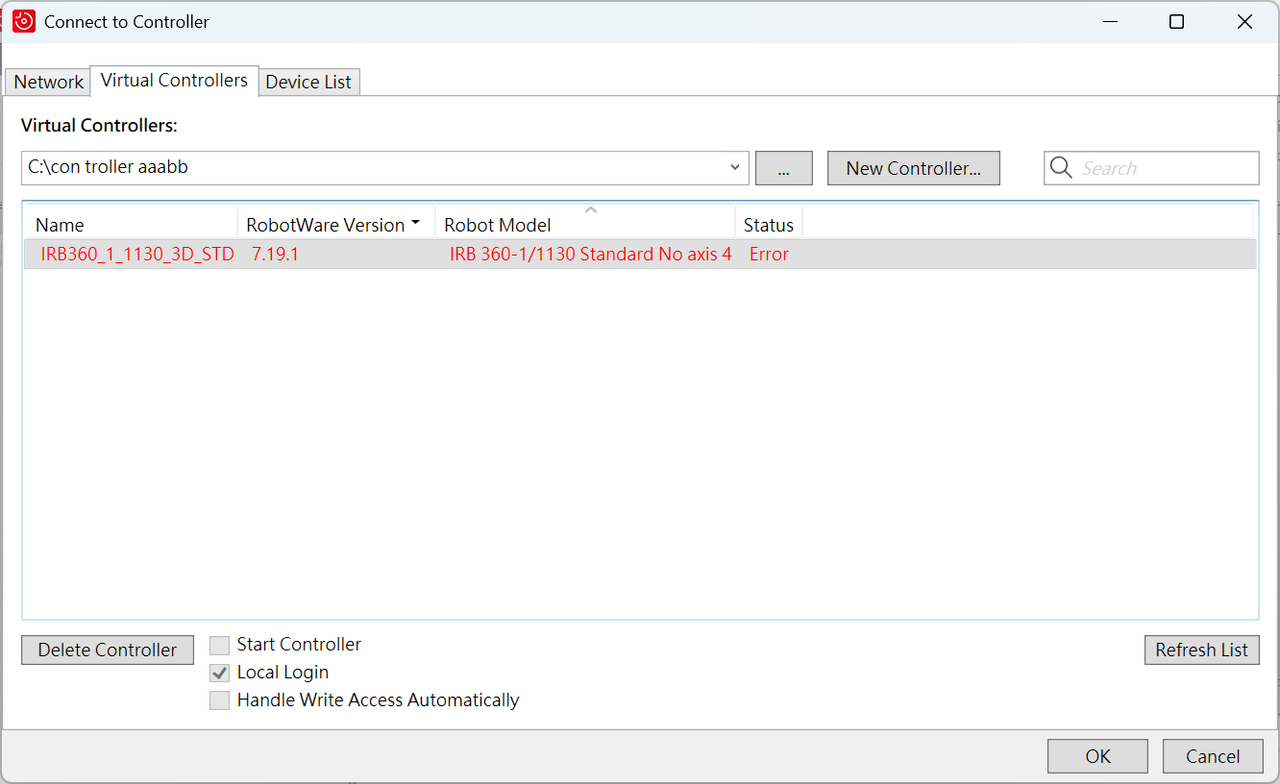Open the Device List tab

click(308, 82)
